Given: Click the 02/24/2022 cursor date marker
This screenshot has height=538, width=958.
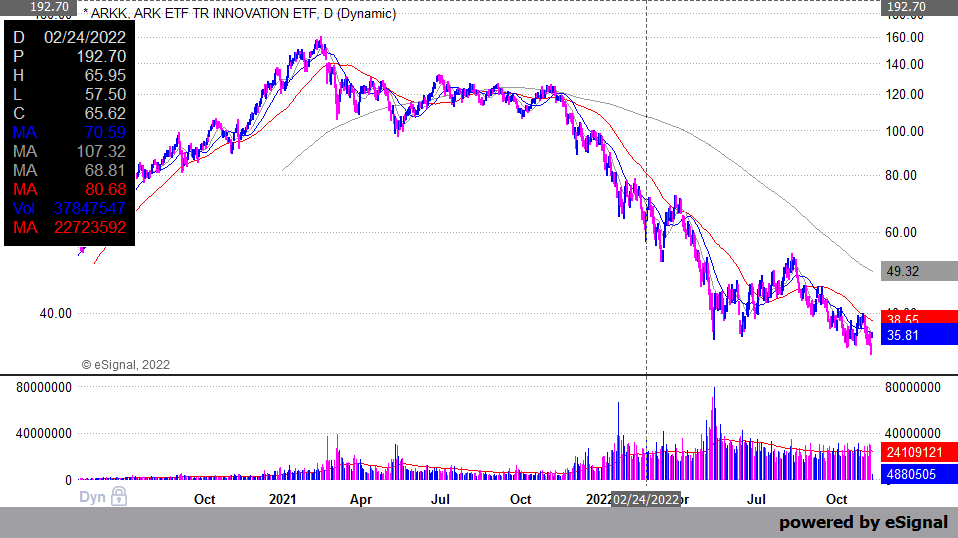Looking at the screenshot, I should 646,500.
